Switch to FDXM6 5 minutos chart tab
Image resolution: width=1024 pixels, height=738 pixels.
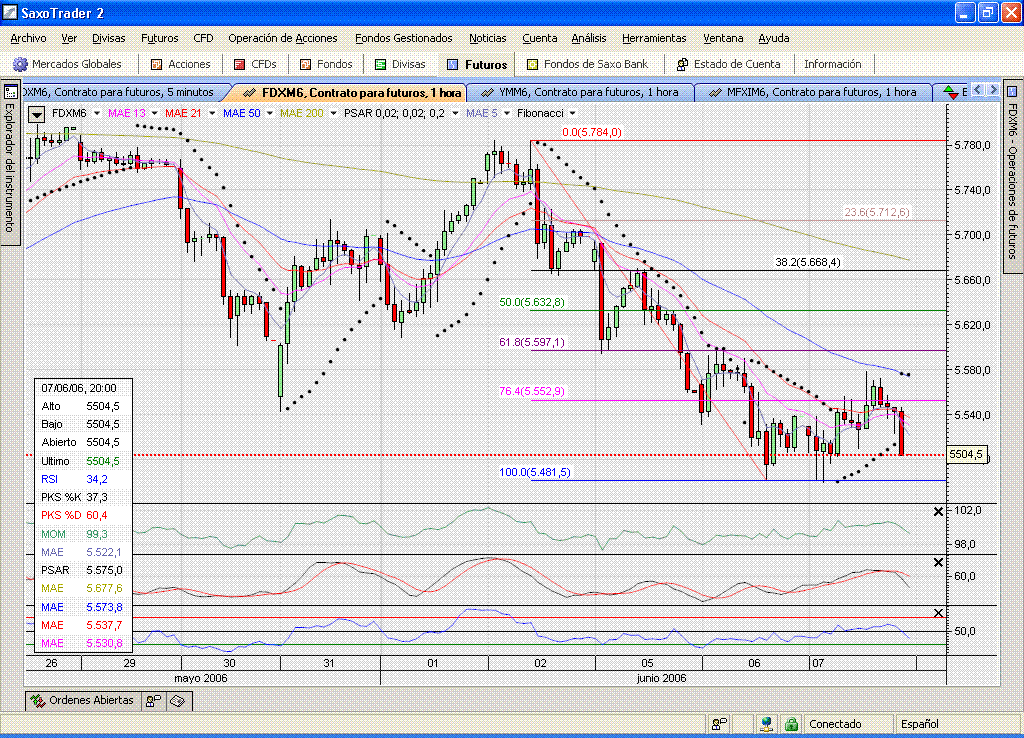[x=124, y=92]
